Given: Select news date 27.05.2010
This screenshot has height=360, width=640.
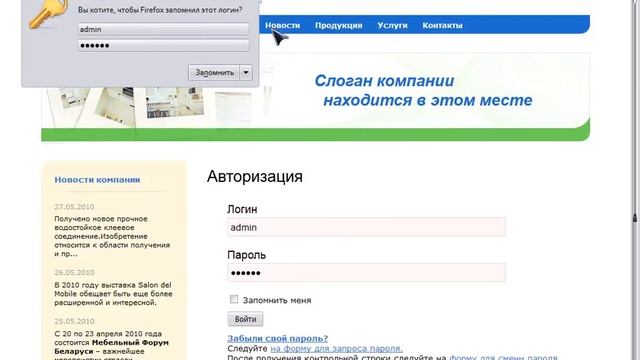Looking at the screenshot, I should pos(74,207).
